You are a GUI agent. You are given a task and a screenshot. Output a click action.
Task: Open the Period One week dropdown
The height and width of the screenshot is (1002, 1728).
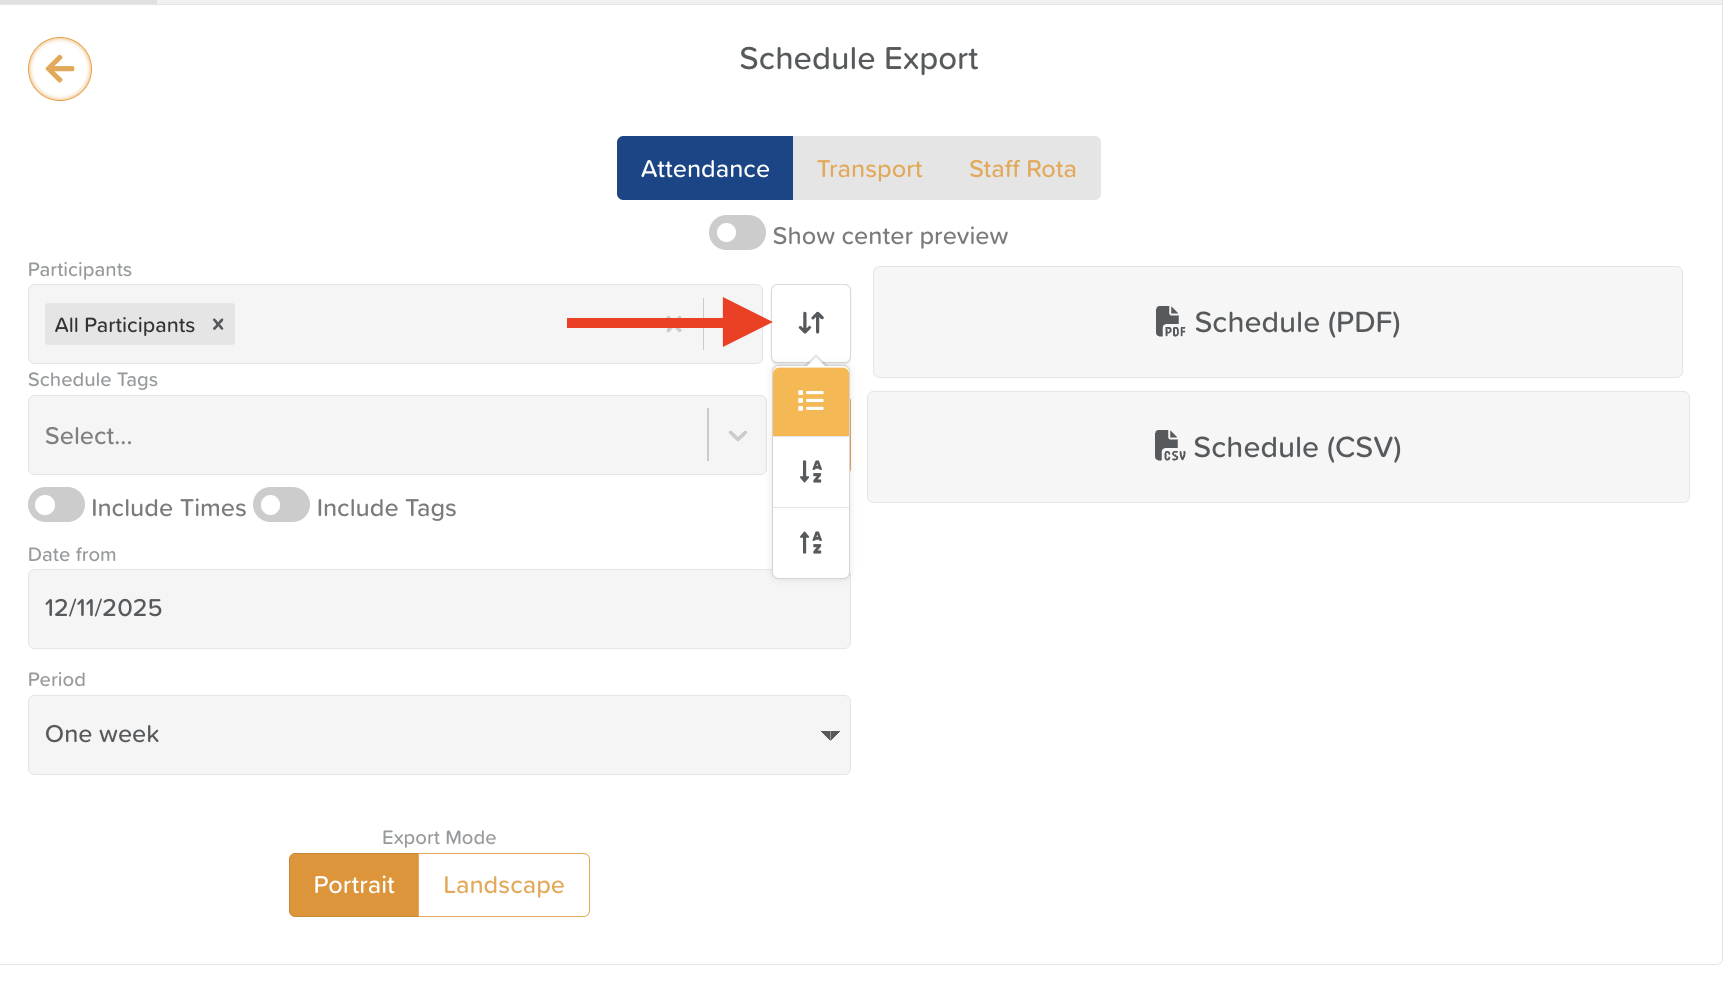439,735
